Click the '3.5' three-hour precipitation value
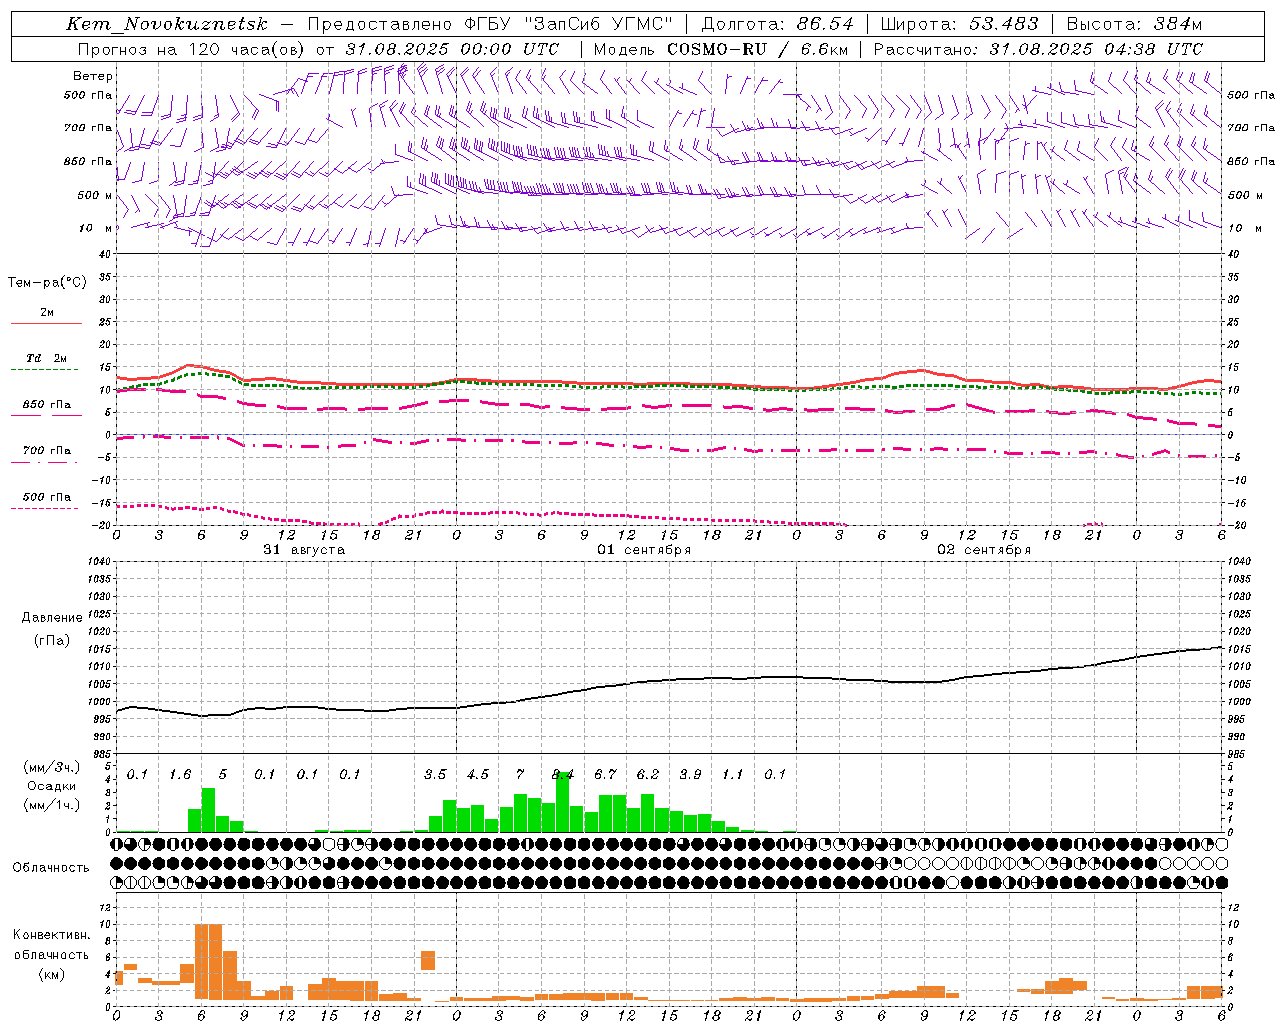 pyautogui.click(x=435, y=774)
